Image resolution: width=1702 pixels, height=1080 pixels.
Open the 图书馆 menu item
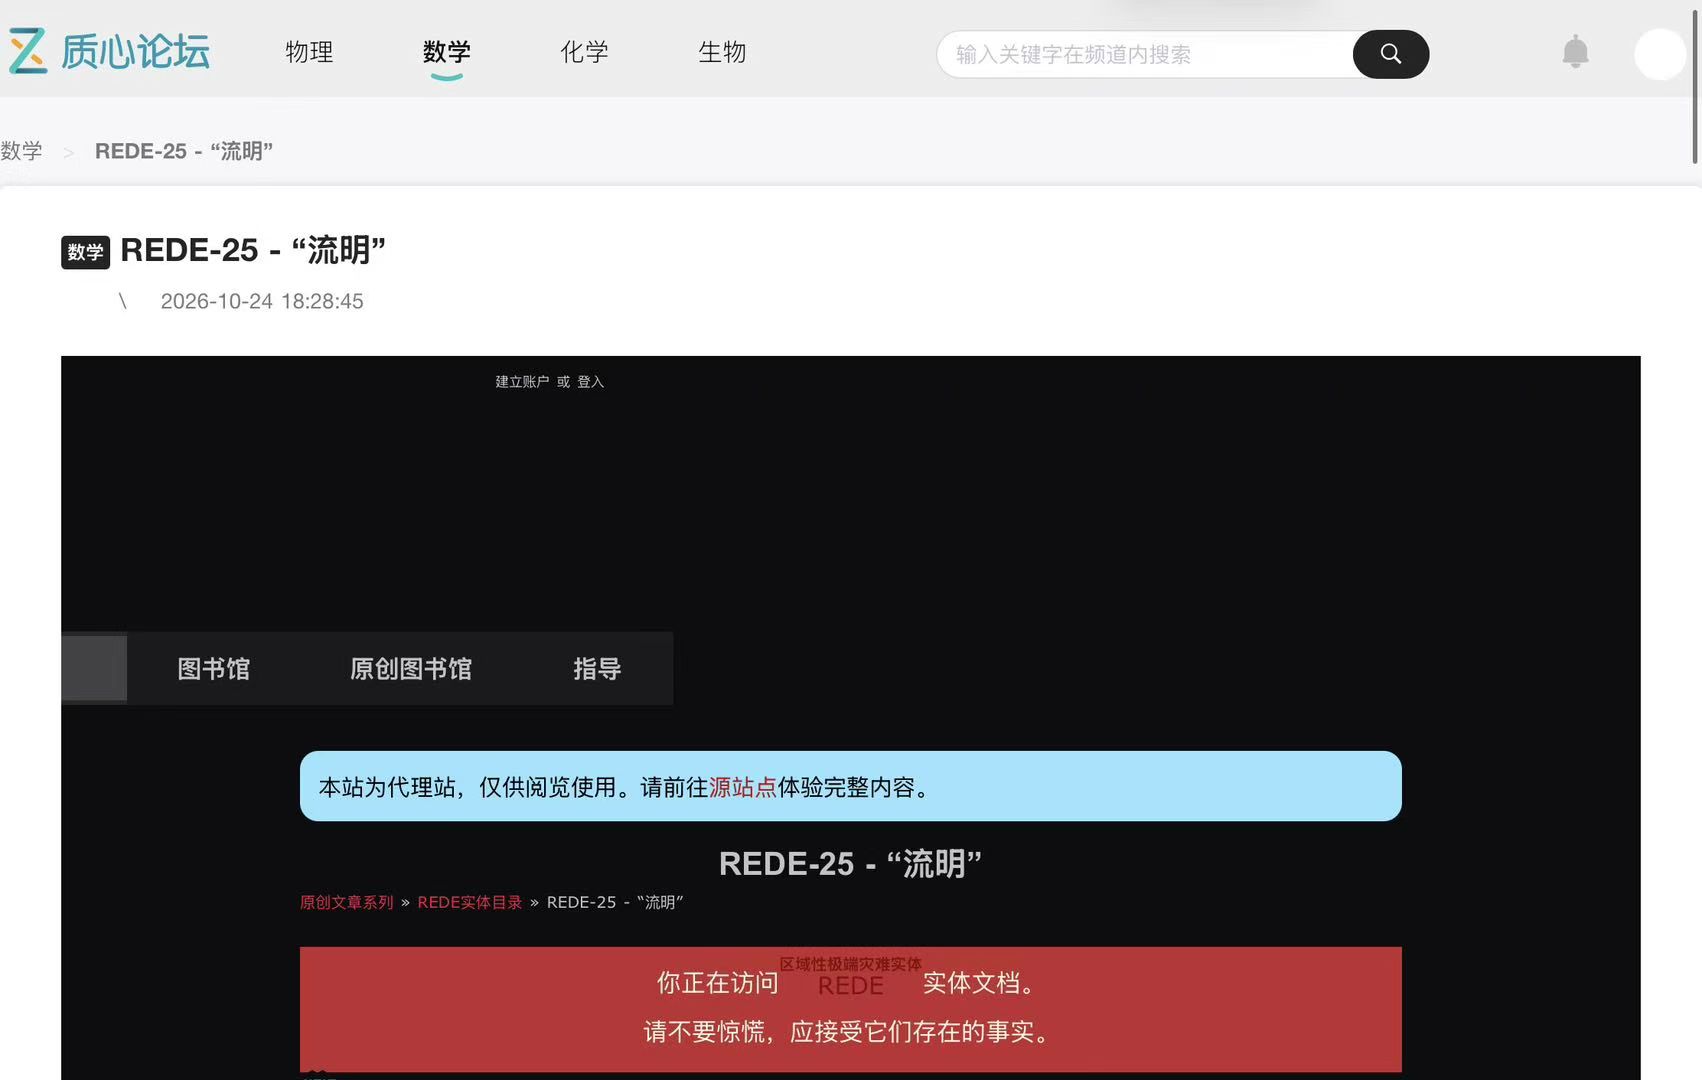[213, 669]
